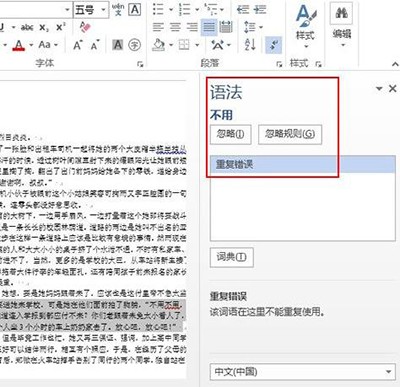Click the bullet list icon
Viewport: 400px width, 387px height.
pyautogui.click(x=158, y=9)
